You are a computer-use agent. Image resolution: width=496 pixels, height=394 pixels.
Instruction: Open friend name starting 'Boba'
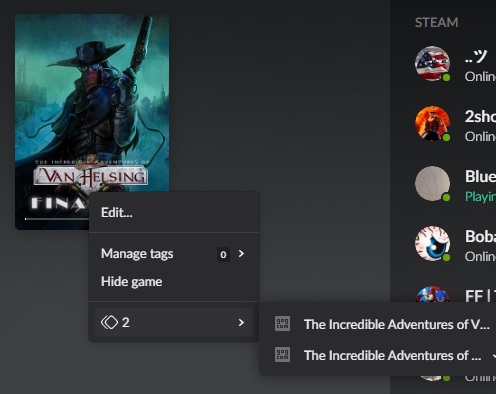(x=480, y=237)
